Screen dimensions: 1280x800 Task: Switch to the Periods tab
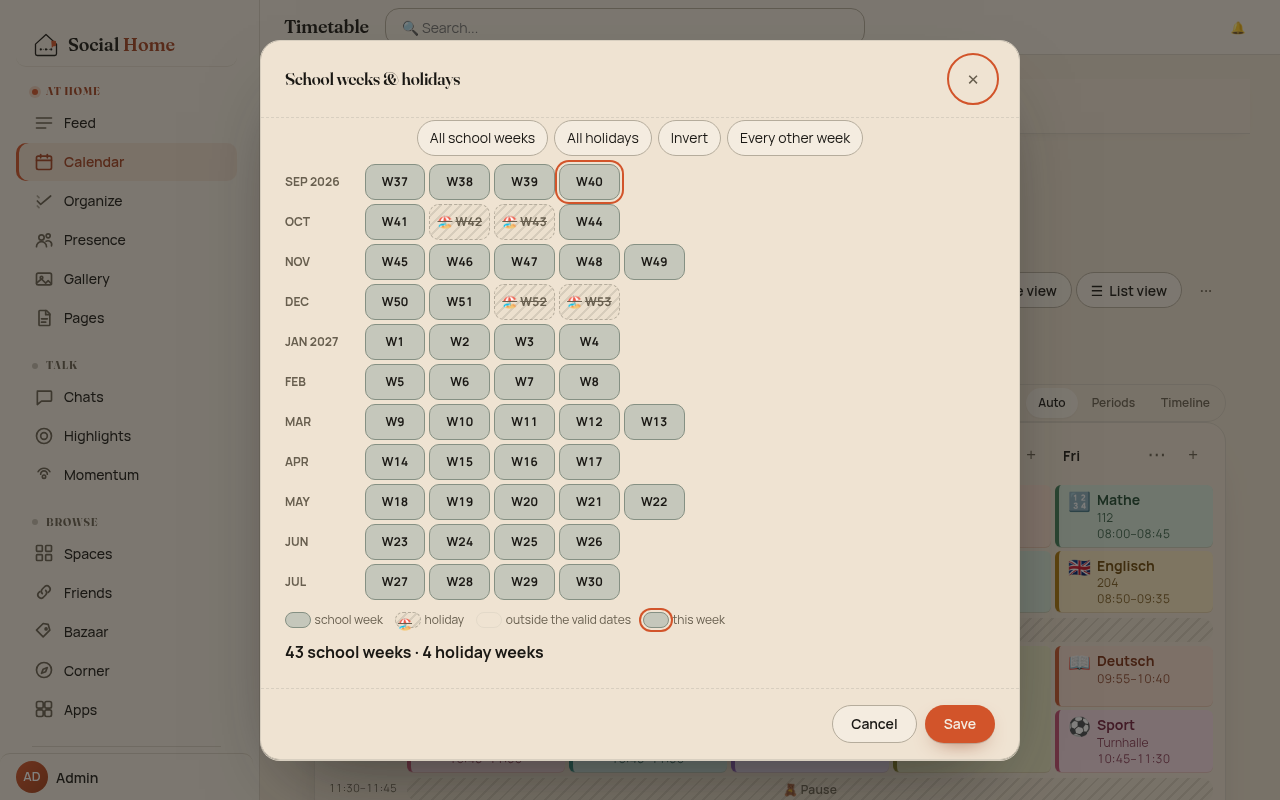[x=1113, y=403]
